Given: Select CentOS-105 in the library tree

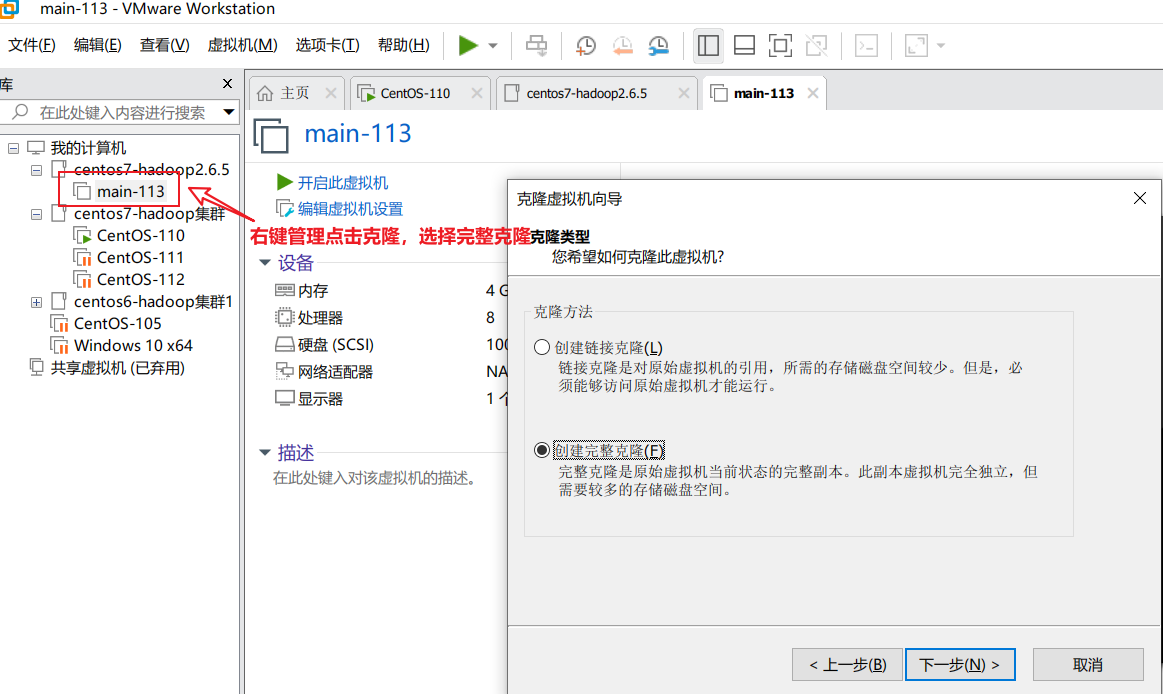Looking at the screenshot, I should point(117,324).
